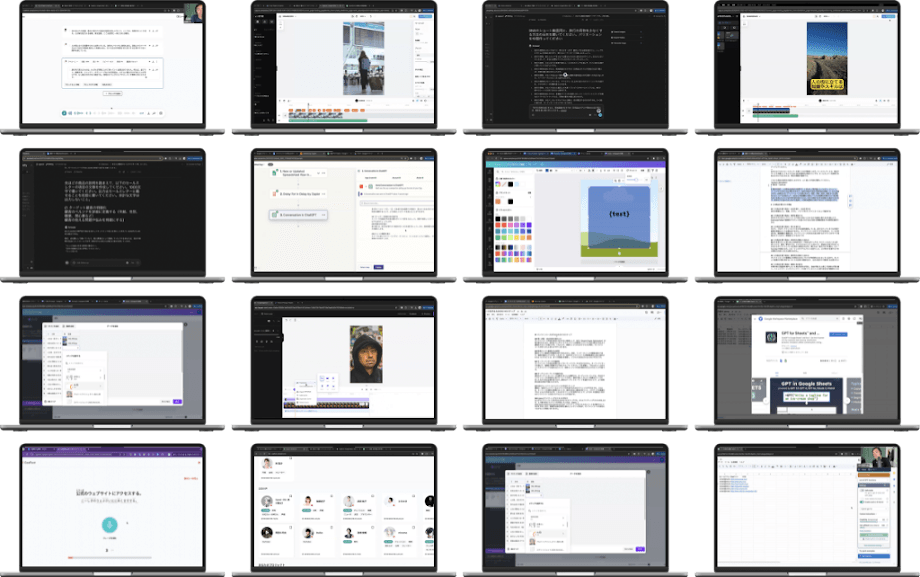Click the teal microphone record button
The height and width of the screenshot is (577, 920).
coord(109,525)
